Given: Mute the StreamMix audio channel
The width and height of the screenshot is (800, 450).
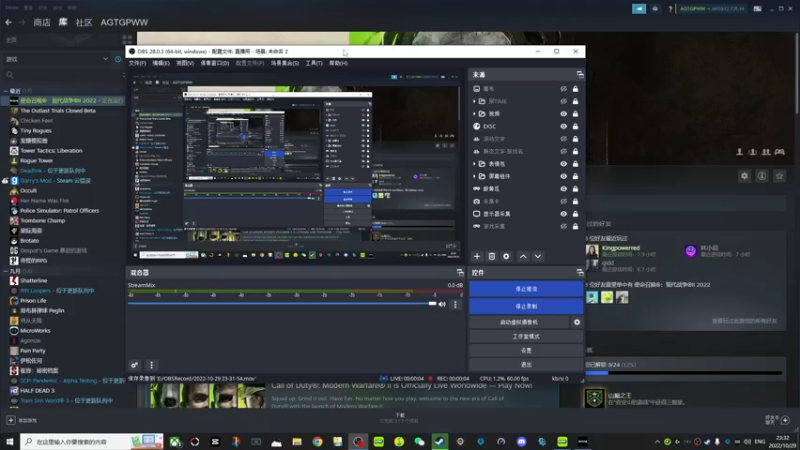Looking at the screenshot, I should point(442,304).
